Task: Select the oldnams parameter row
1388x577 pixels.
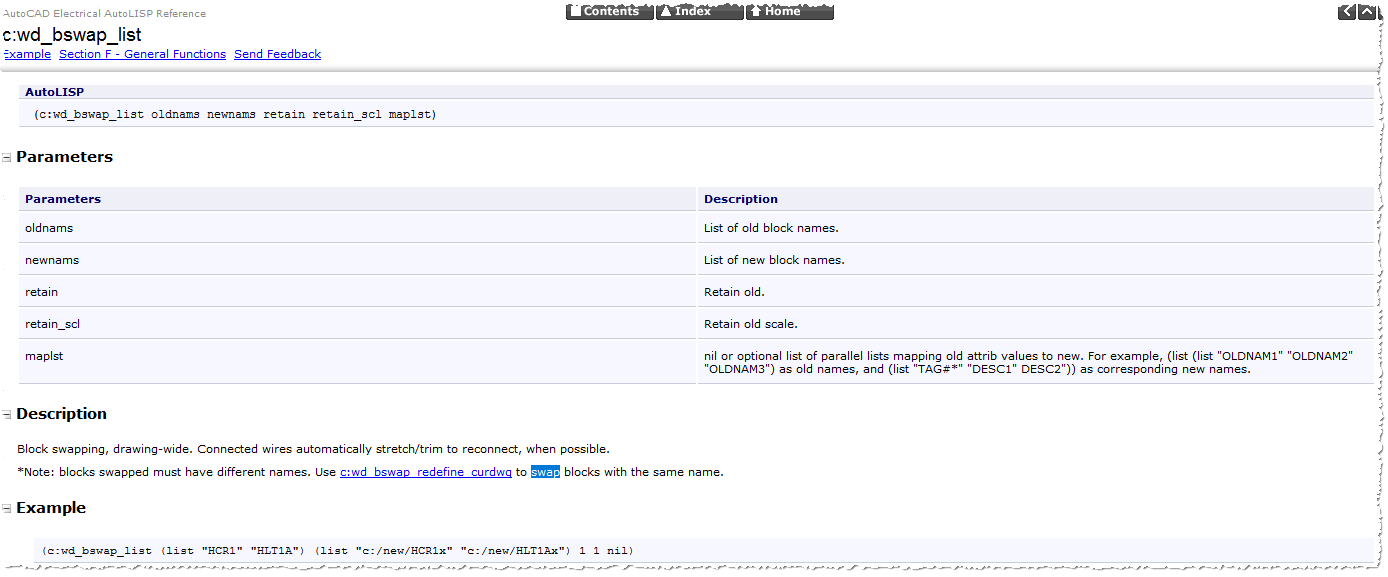Action: [49, 227]
